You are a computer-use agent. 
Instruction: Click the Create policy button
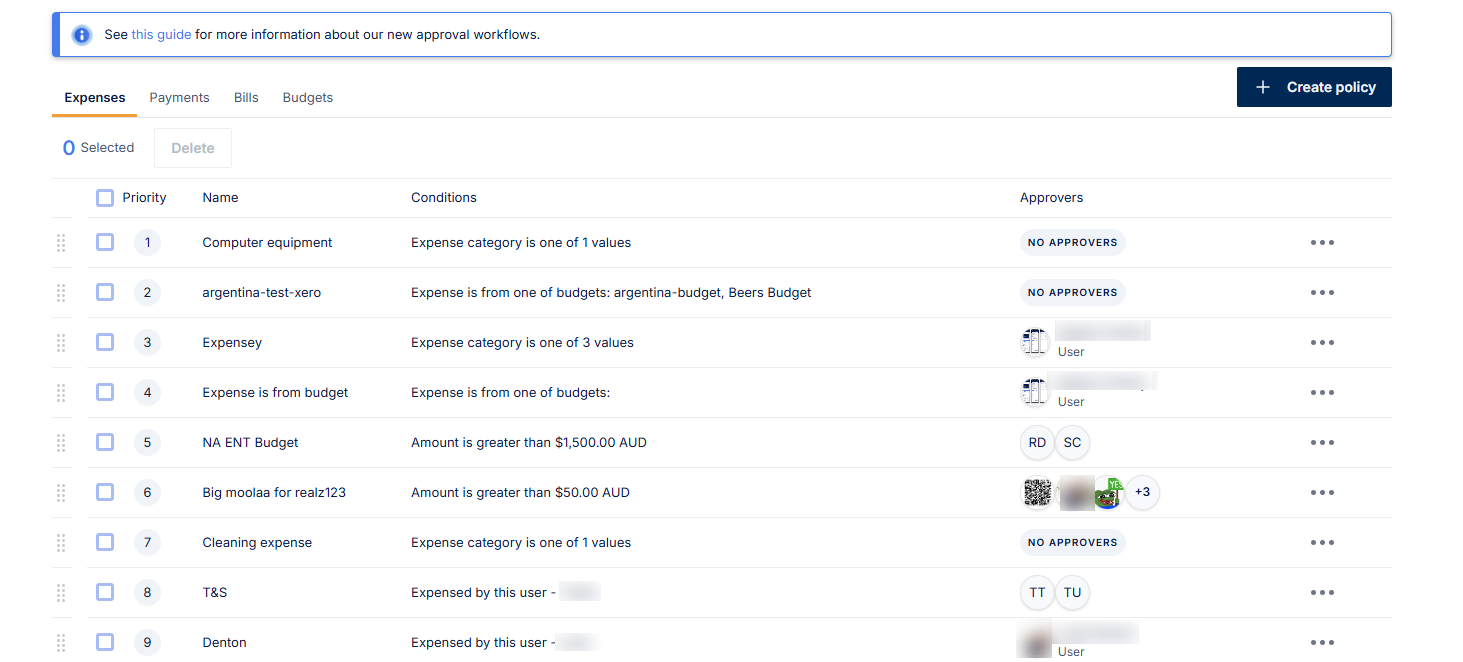click(1314, 87)
